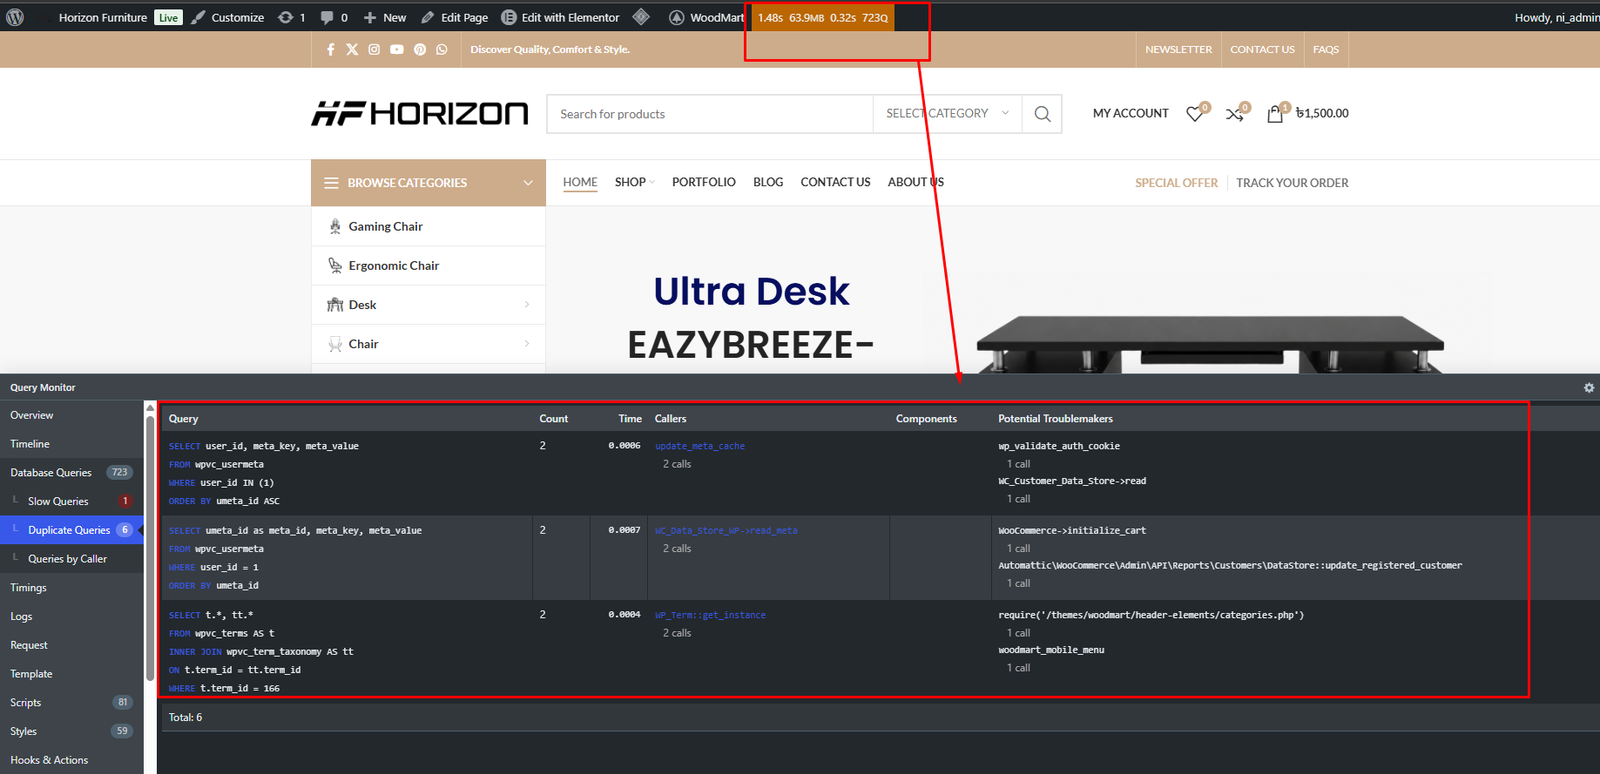1600x774 pixels.
Task: Click the diamond icon next to Elementor
Action: (641, 17)
